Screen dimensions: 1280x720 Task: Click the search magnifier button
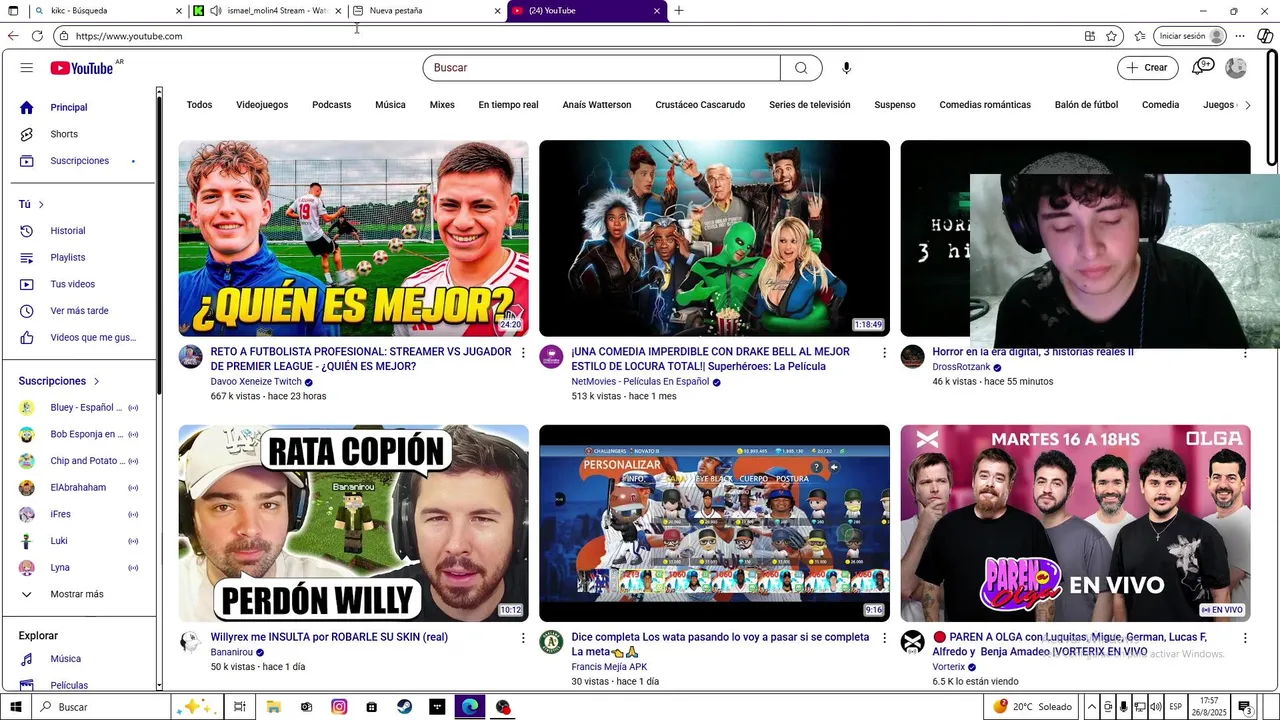pyautogui.click(x=801, y=68)
